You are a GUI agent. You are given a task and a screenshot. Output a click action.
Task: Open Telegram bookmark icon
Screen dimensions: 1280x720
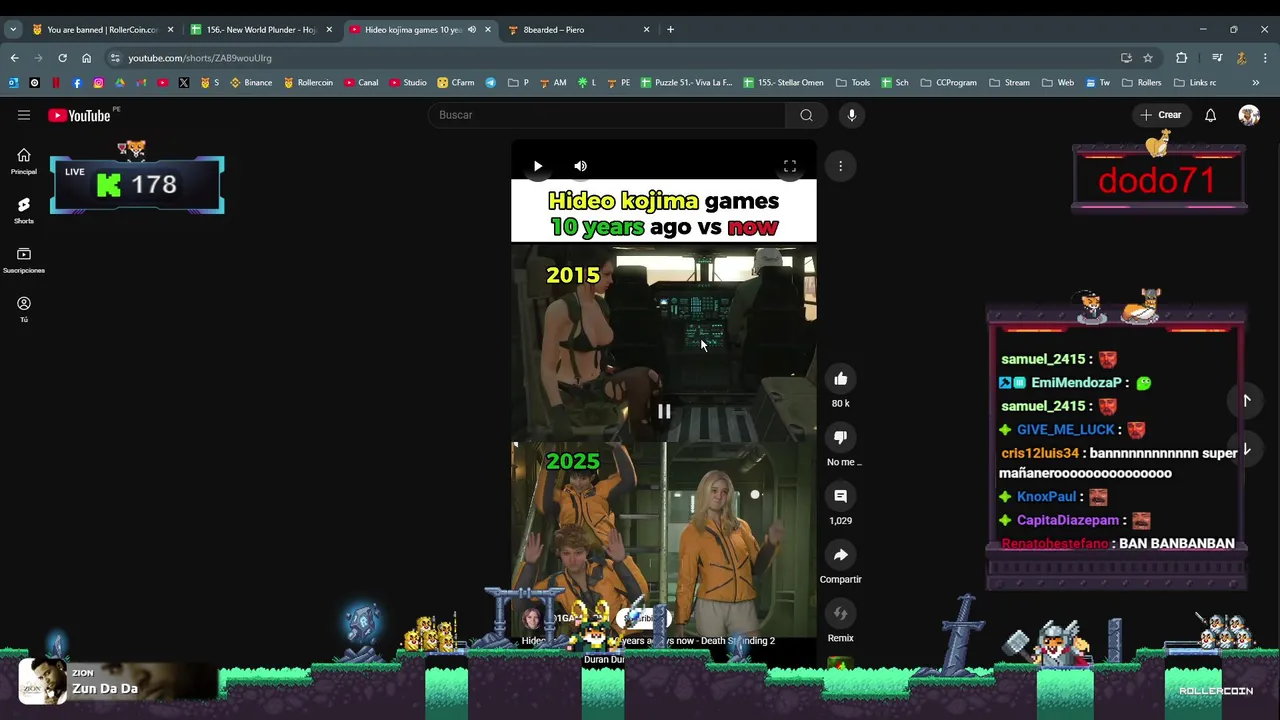pyautogui.click(x=491, y=83)
